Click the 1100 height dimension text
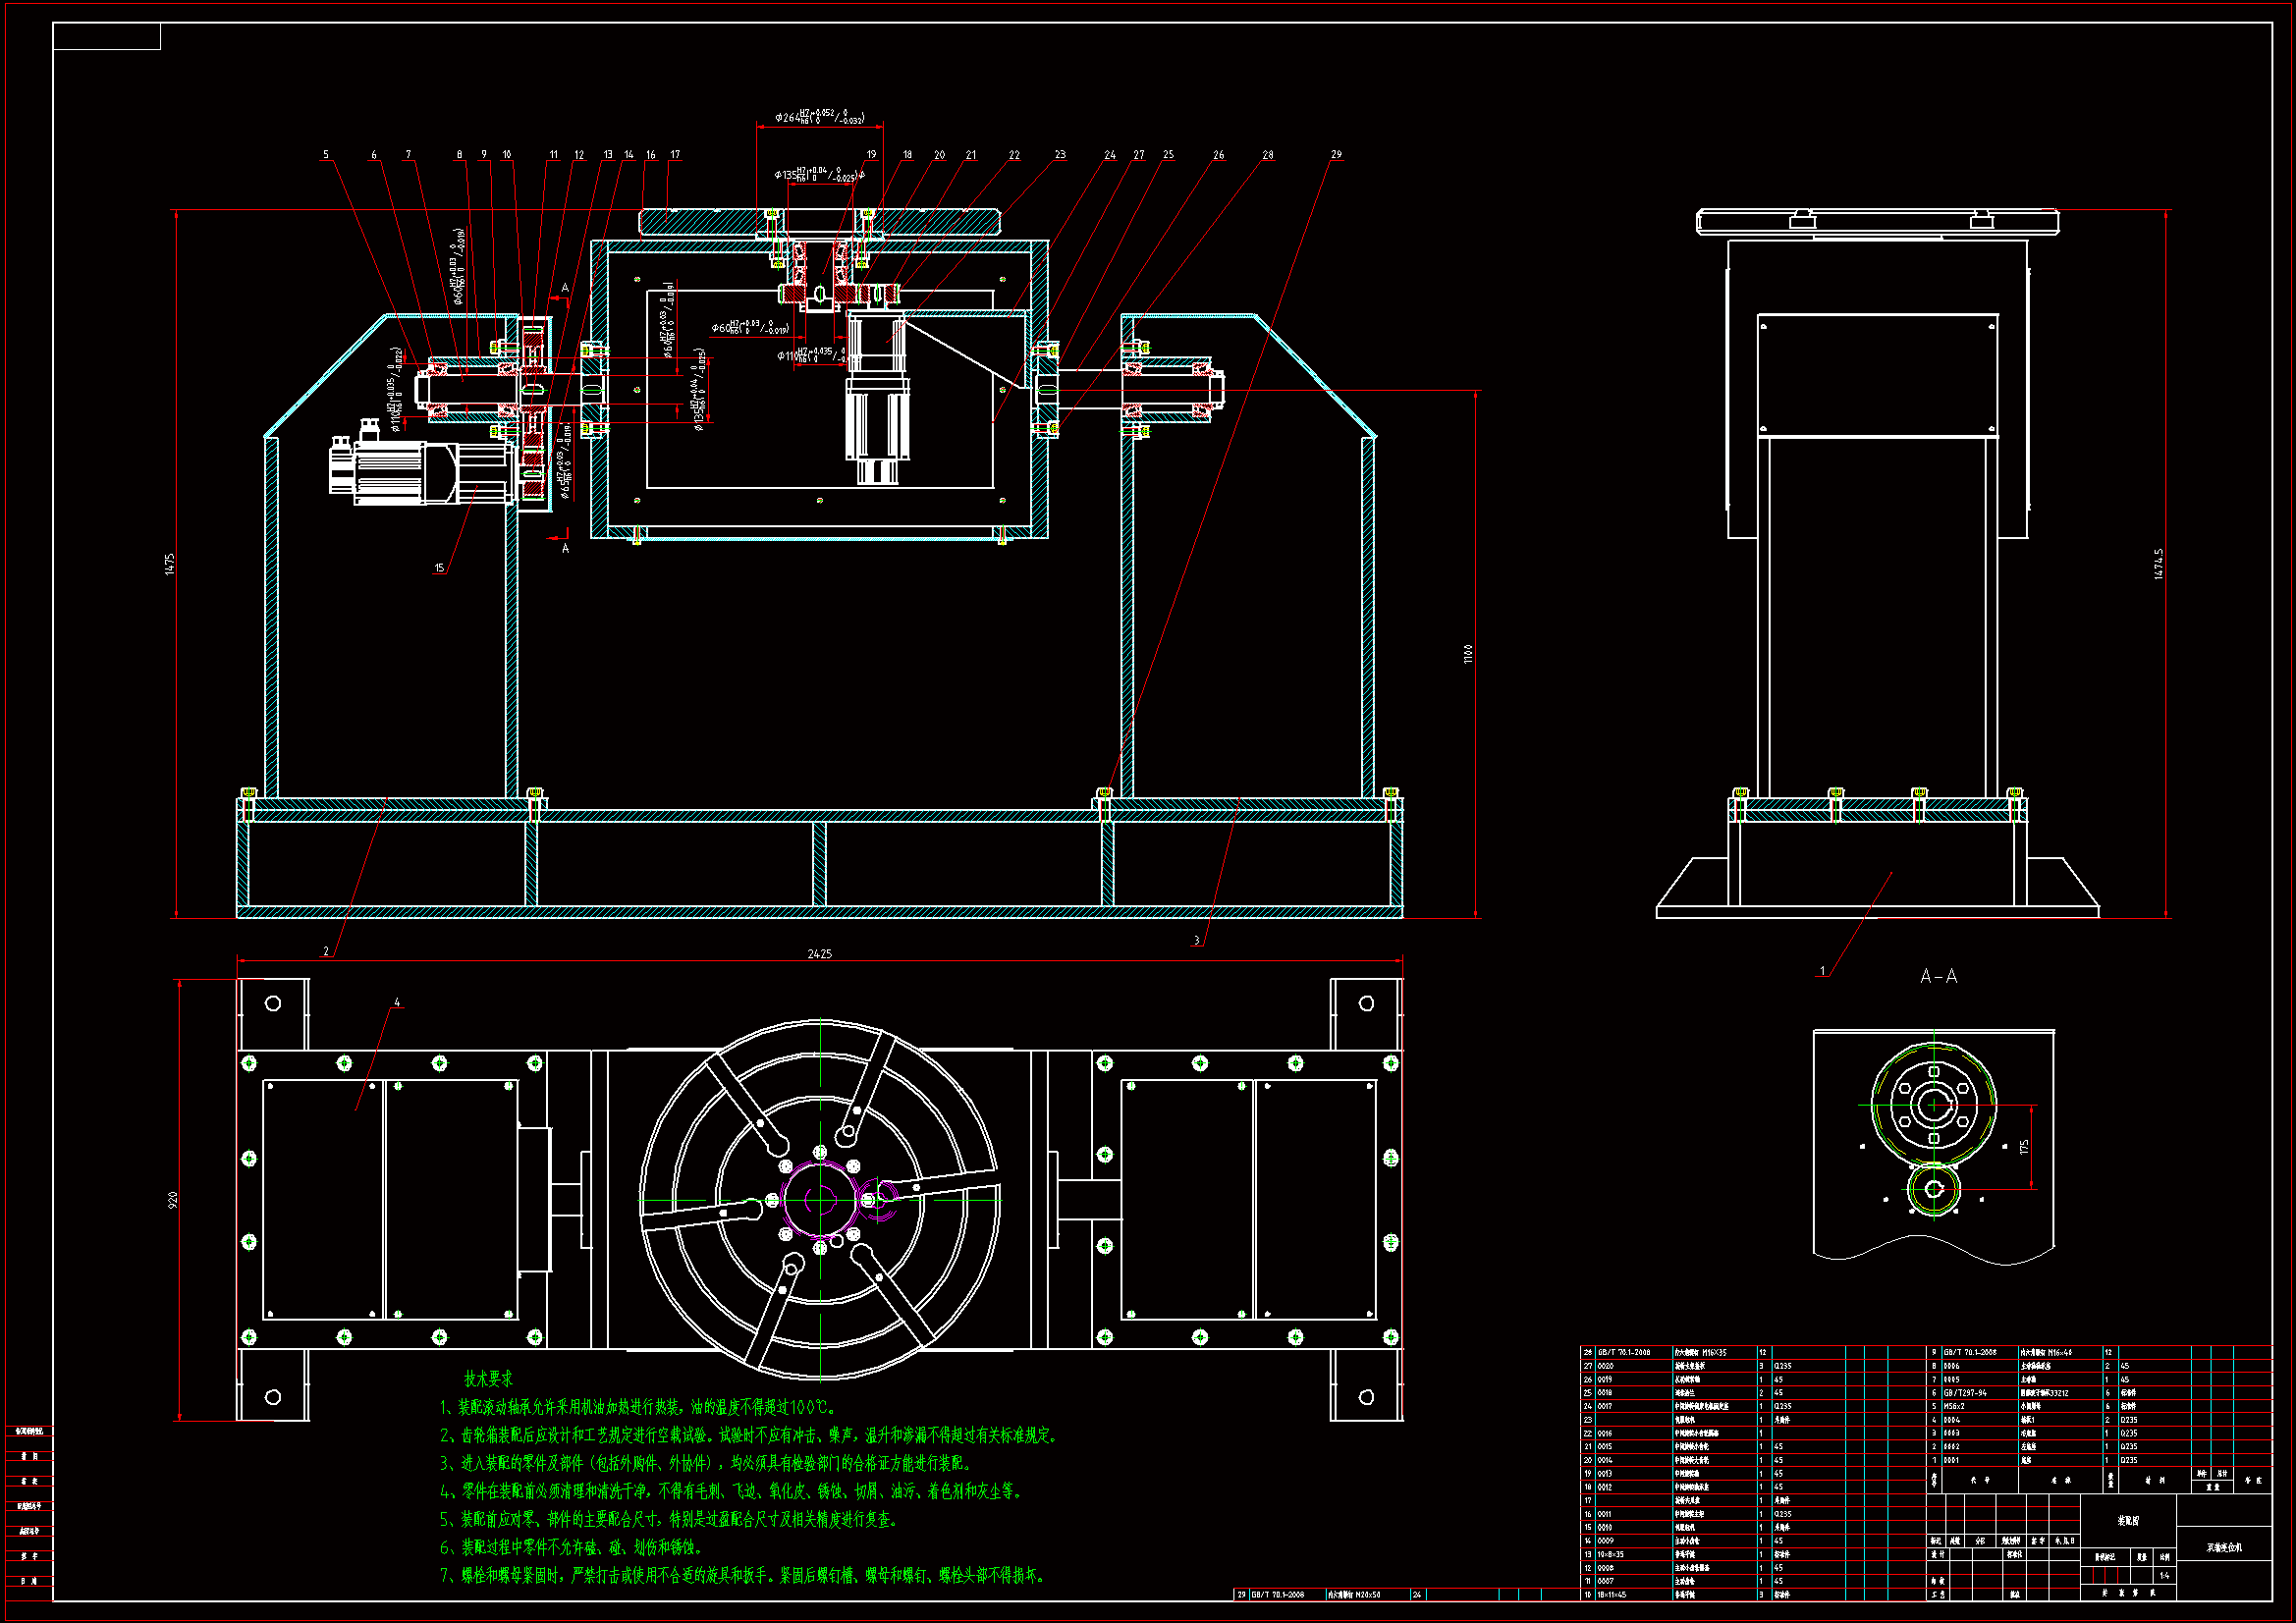The height and width of the screenshot is (1623, 2296). [x=1467, y=653]
